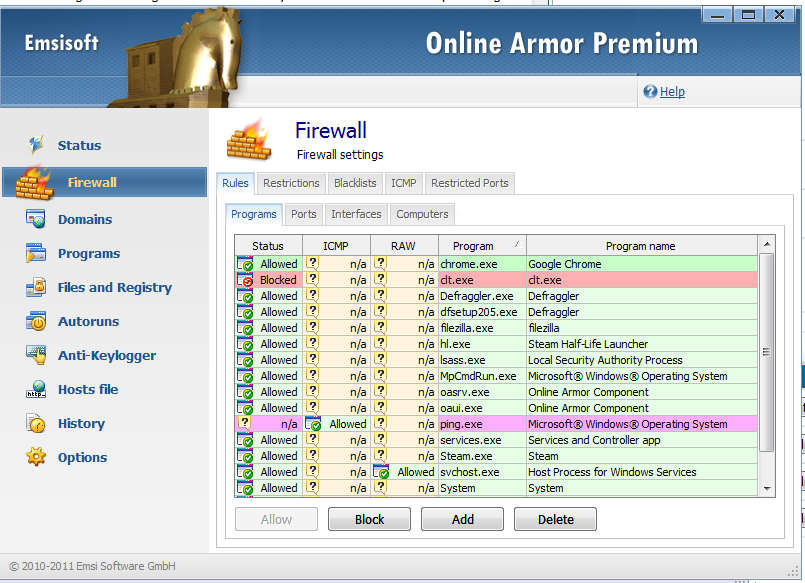Click the rules list scroll up arrow
Image resolution: width=805 pixels, height=583 pixels.
(x=766, y=244)
